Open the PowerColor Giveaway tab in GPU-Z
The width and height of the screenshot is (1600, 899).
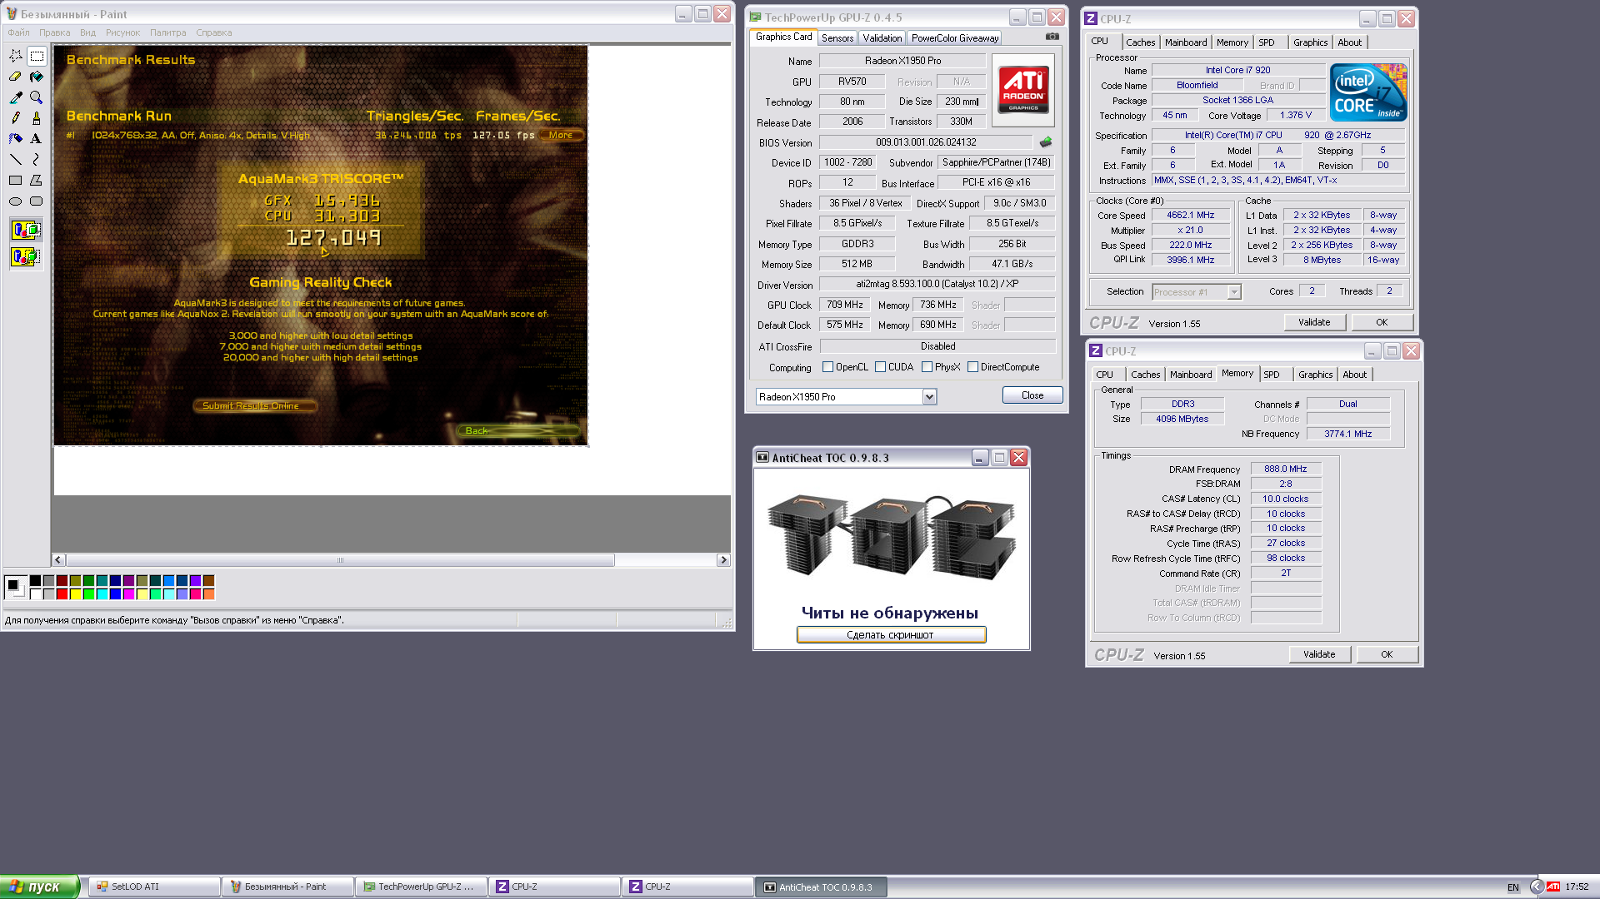pos(955,38)
